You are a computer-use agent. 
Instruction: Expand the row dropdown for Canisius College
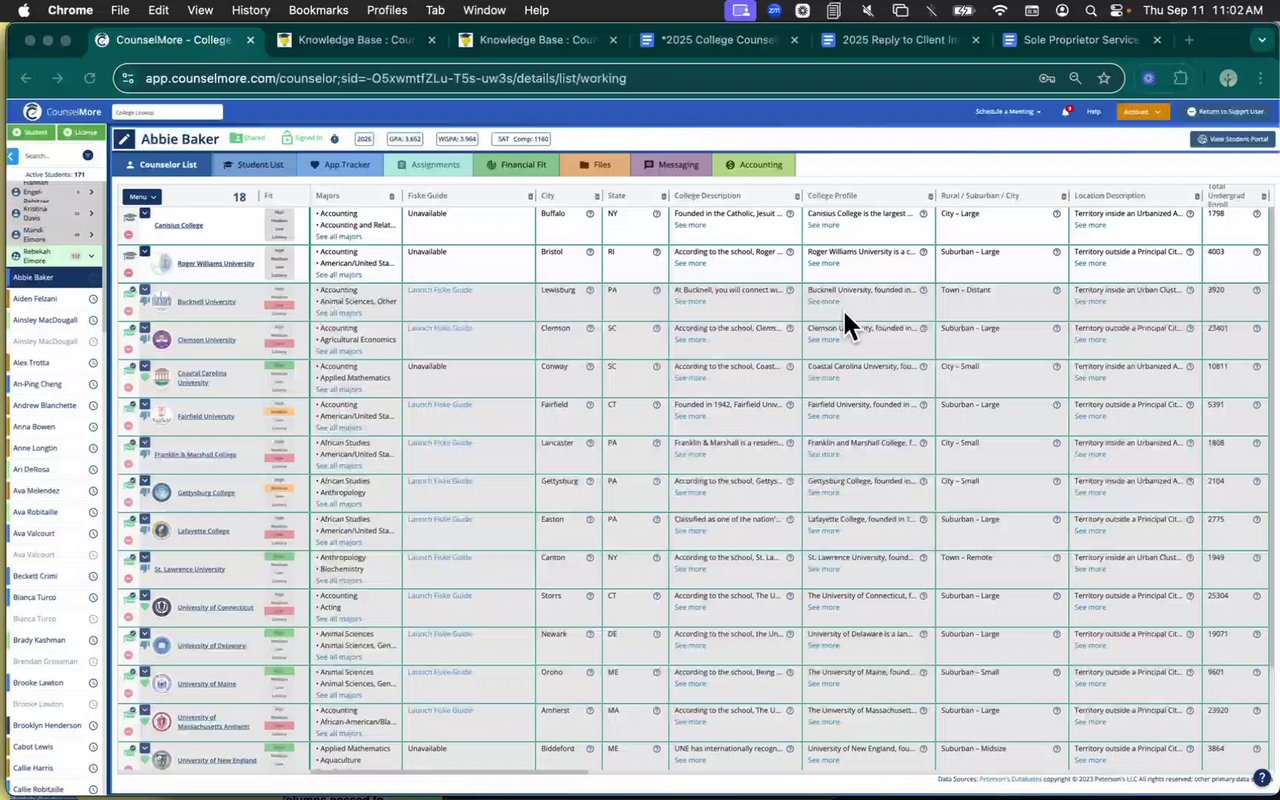[x=145, y=213]
